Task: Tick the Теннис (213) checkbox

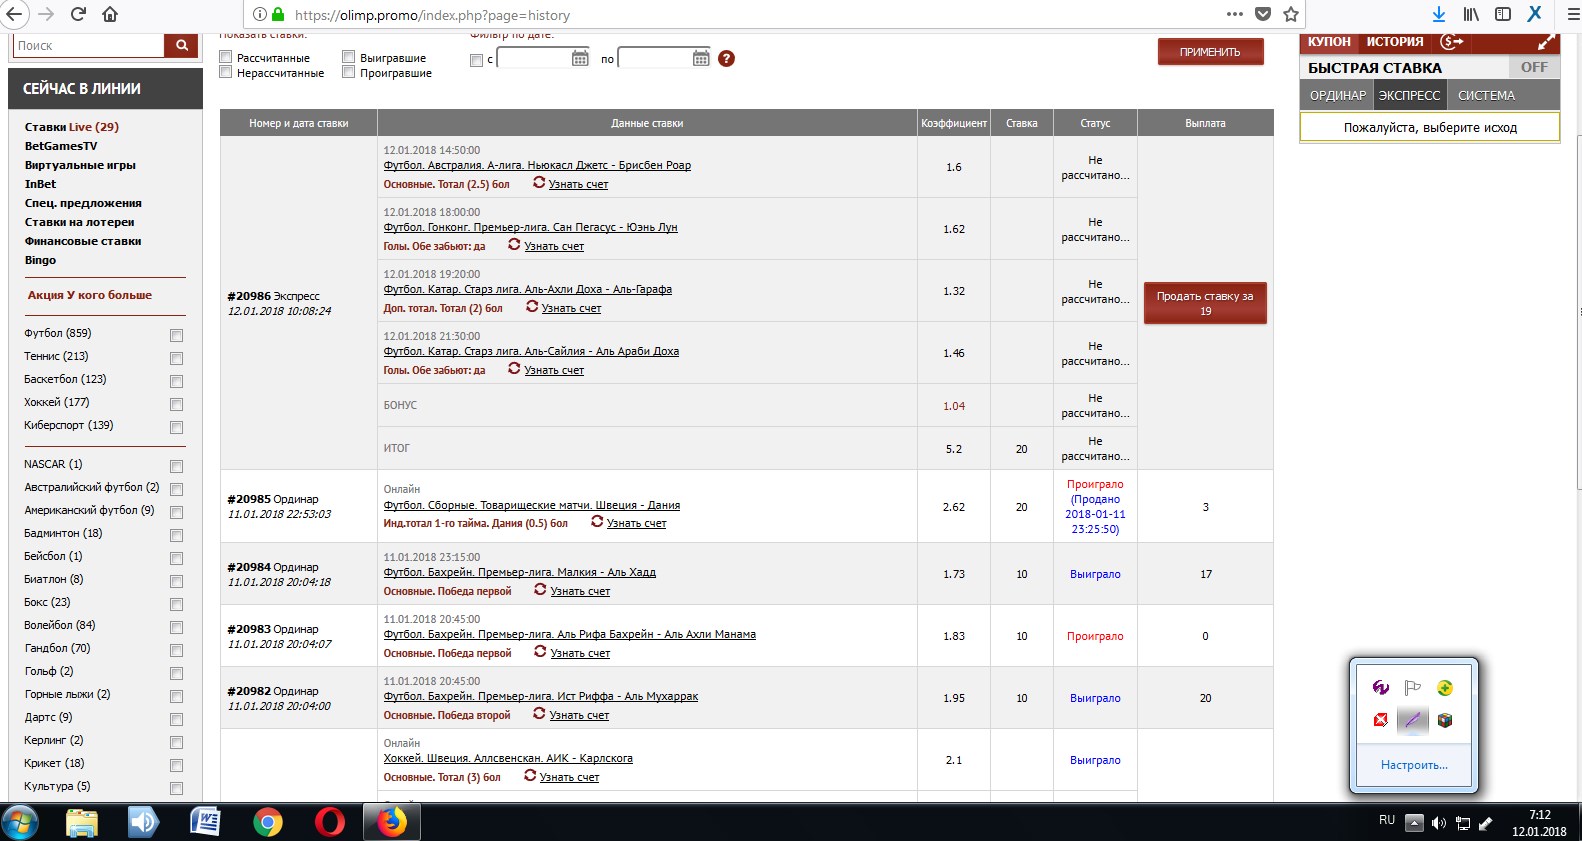Action: 176,358
